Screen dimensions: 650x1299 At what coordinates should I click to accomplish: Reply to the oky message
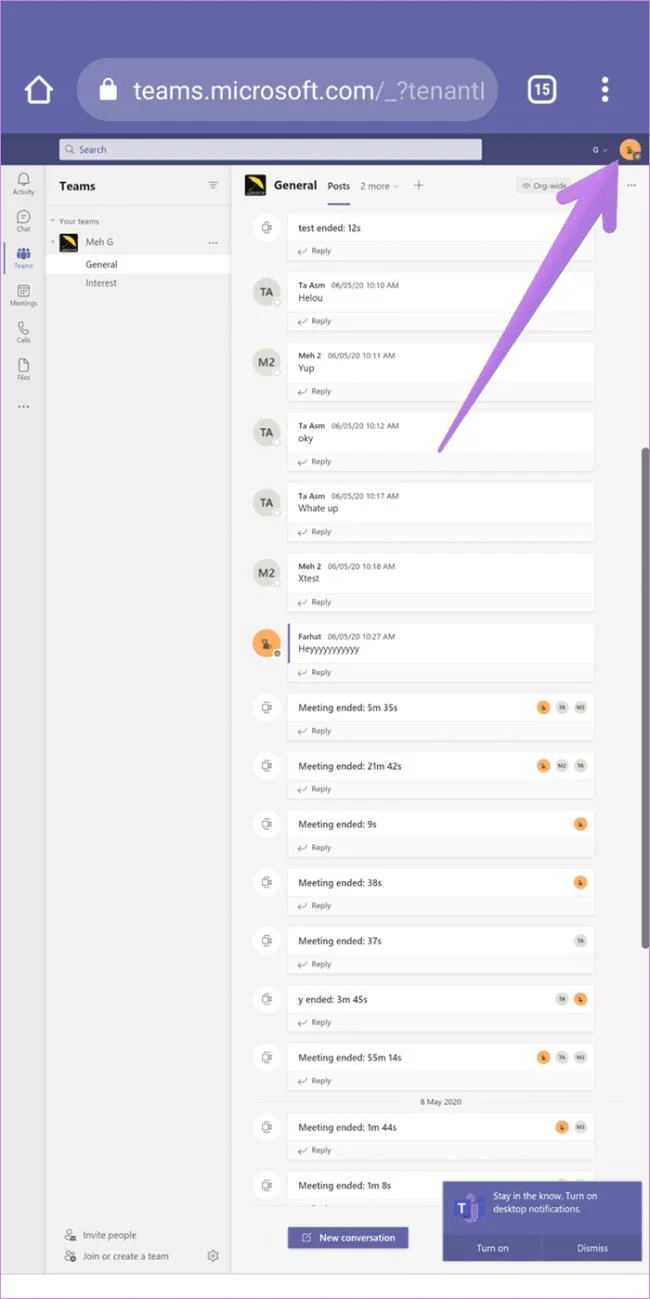tap(315, 462)
